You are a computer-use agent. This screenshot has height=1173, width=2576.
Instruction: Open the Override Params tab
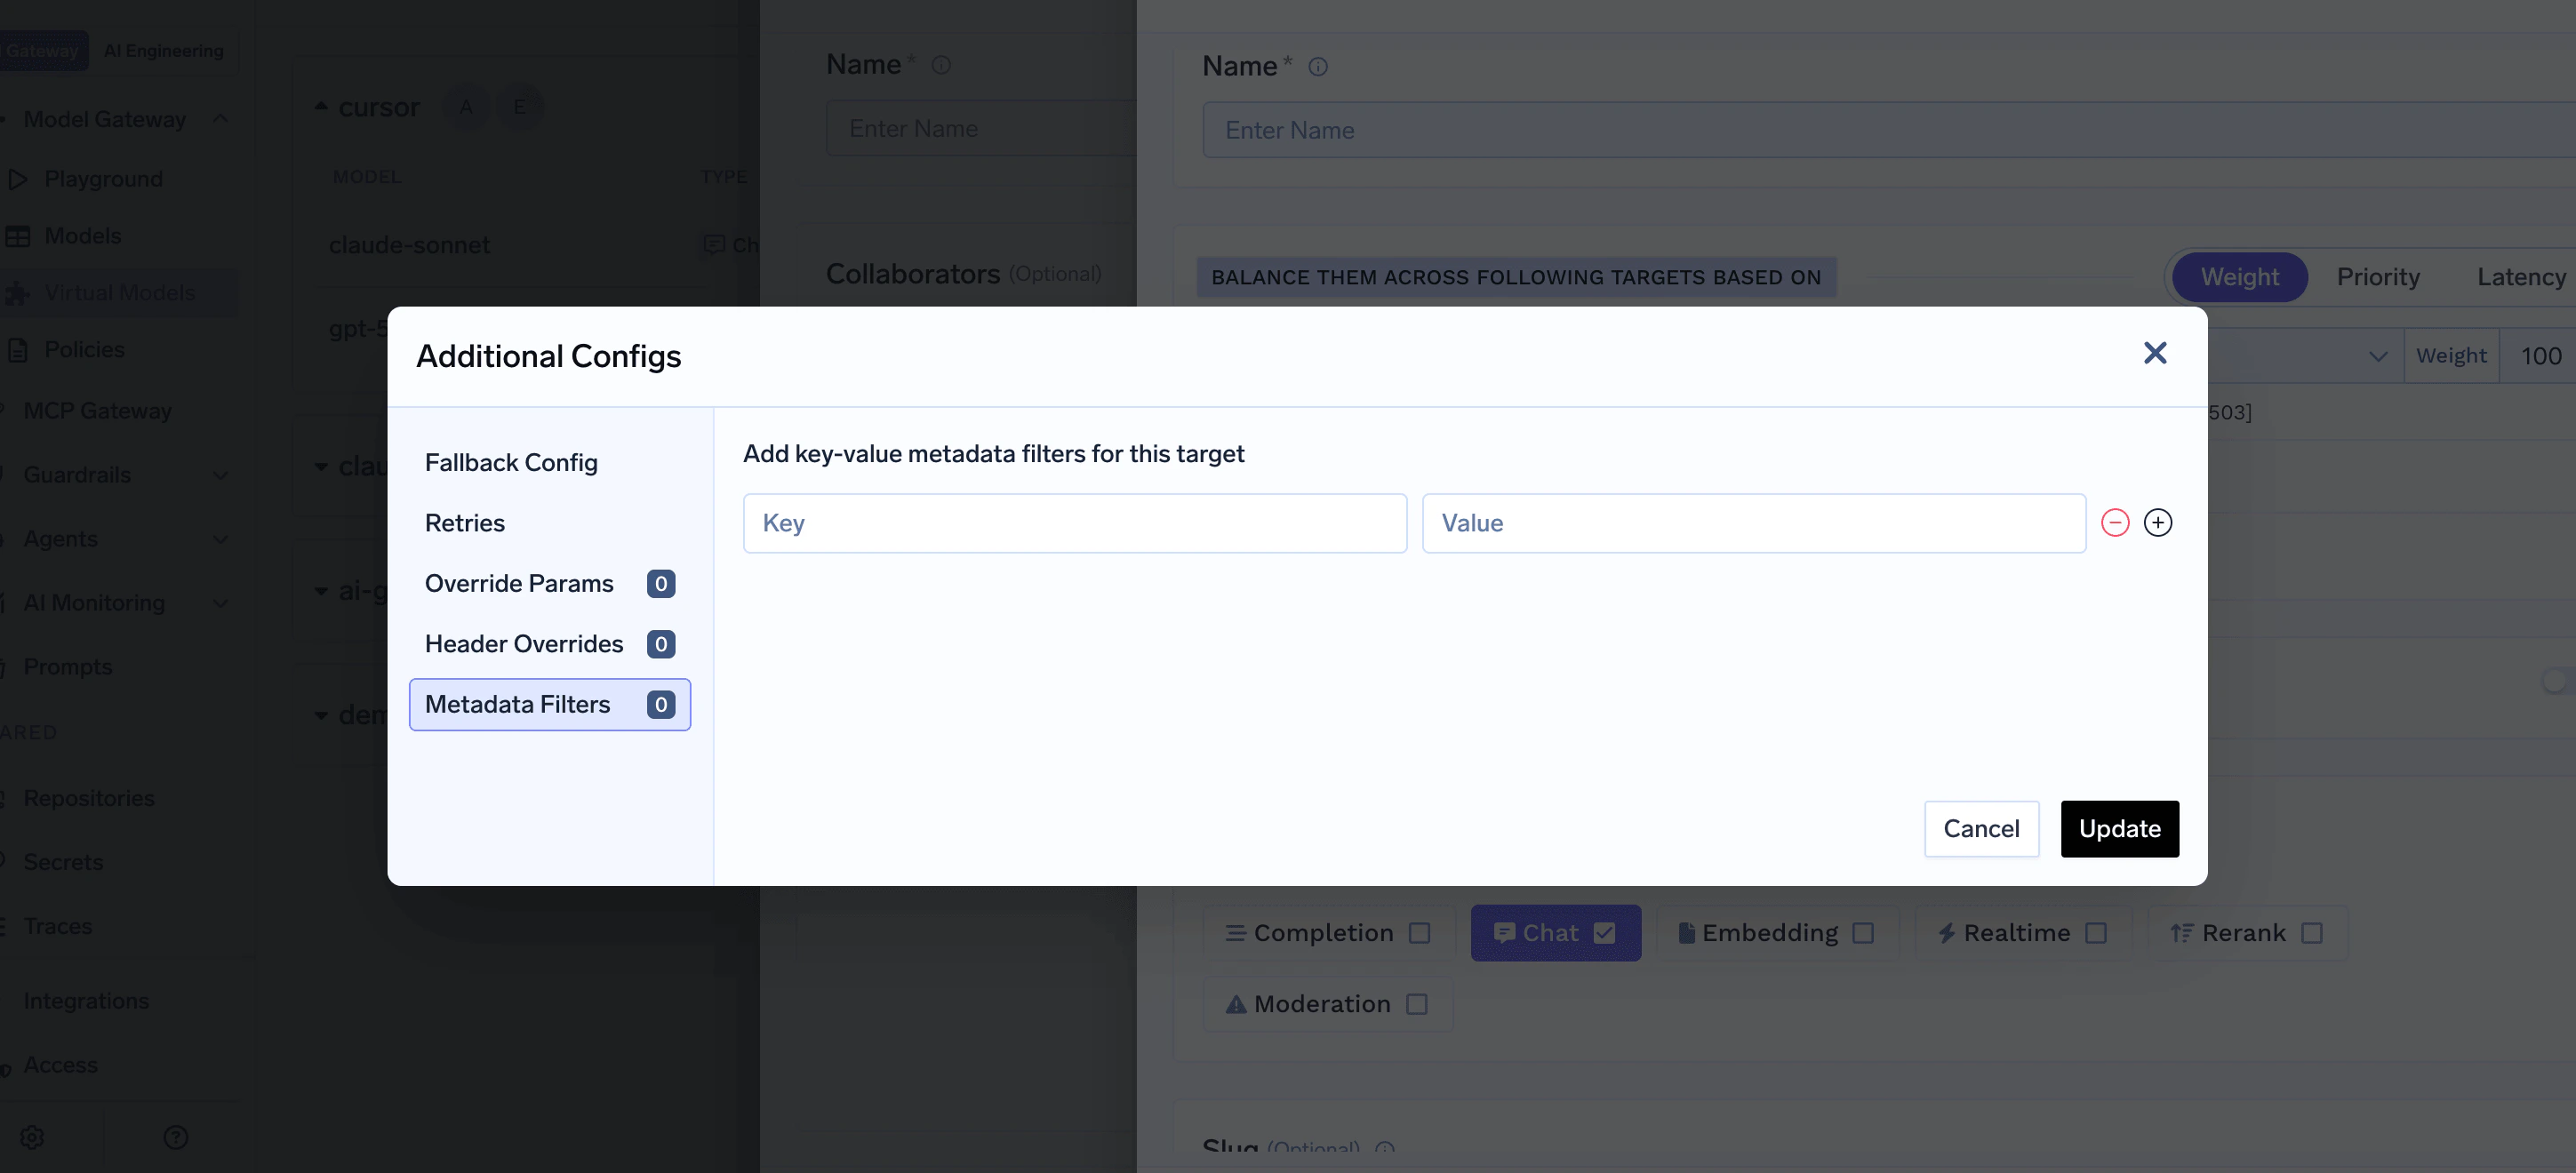519,584
